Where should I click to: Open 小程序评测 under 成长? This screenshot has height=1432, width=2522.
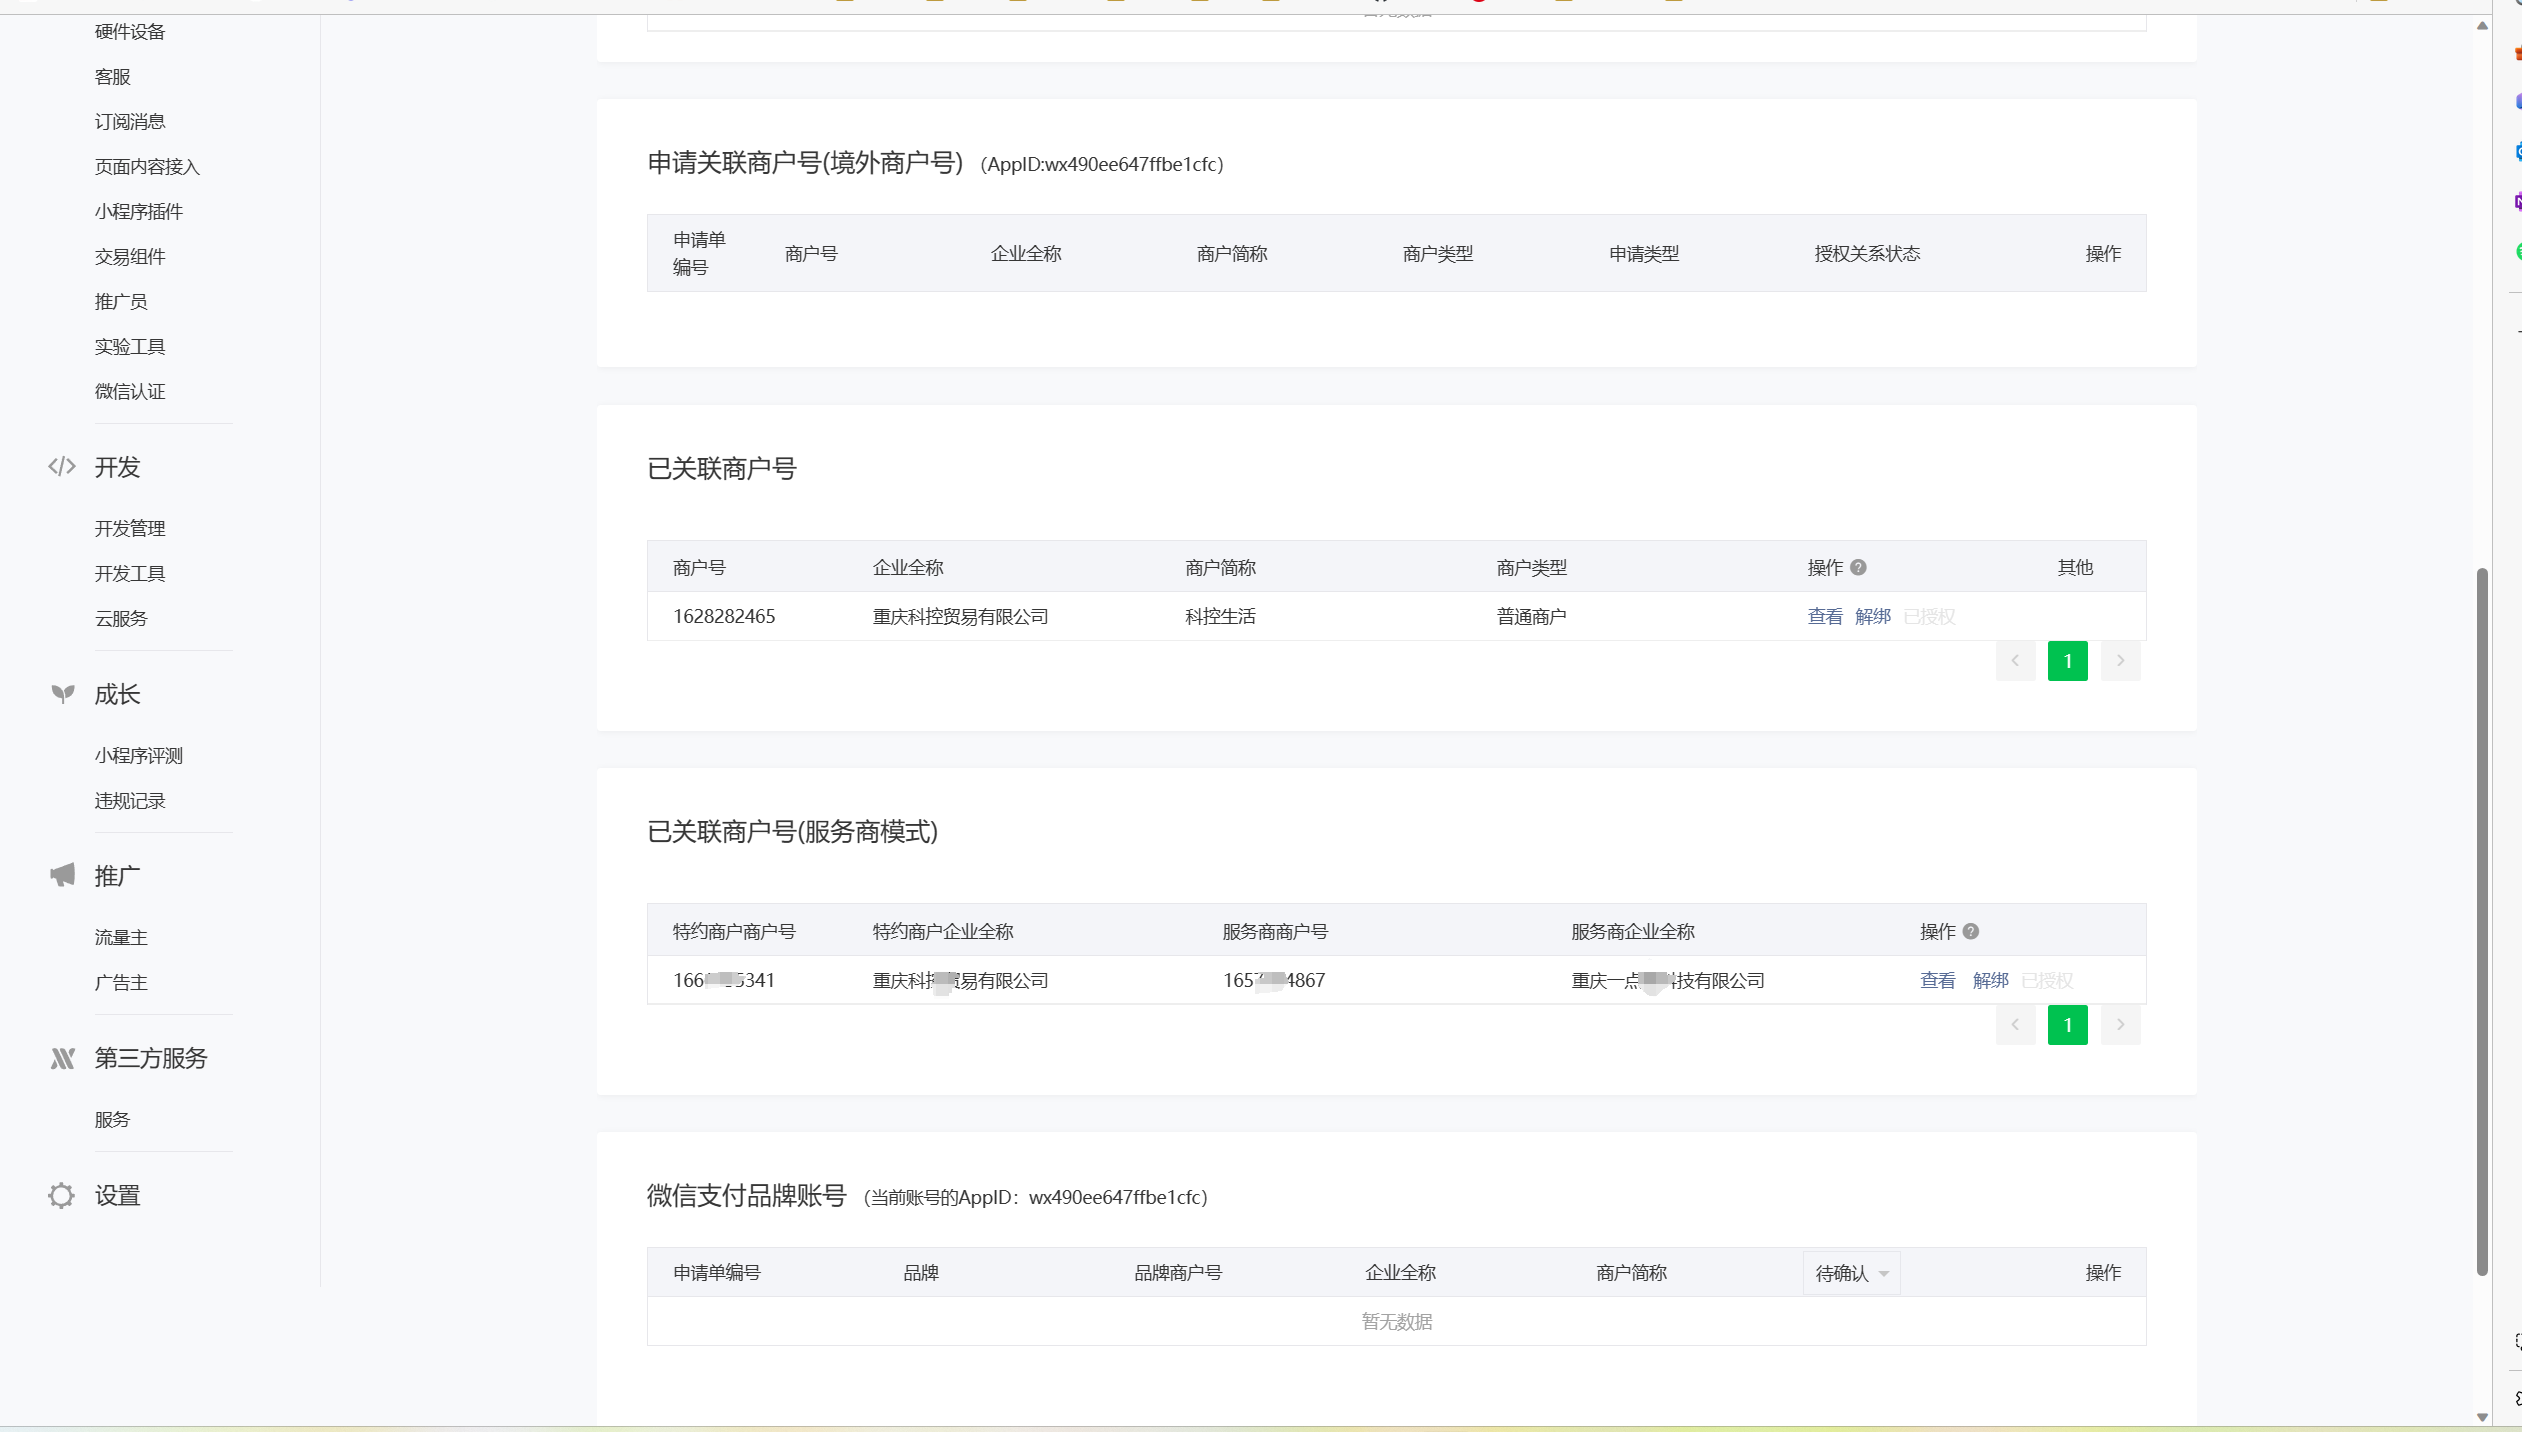pos(139,755)
